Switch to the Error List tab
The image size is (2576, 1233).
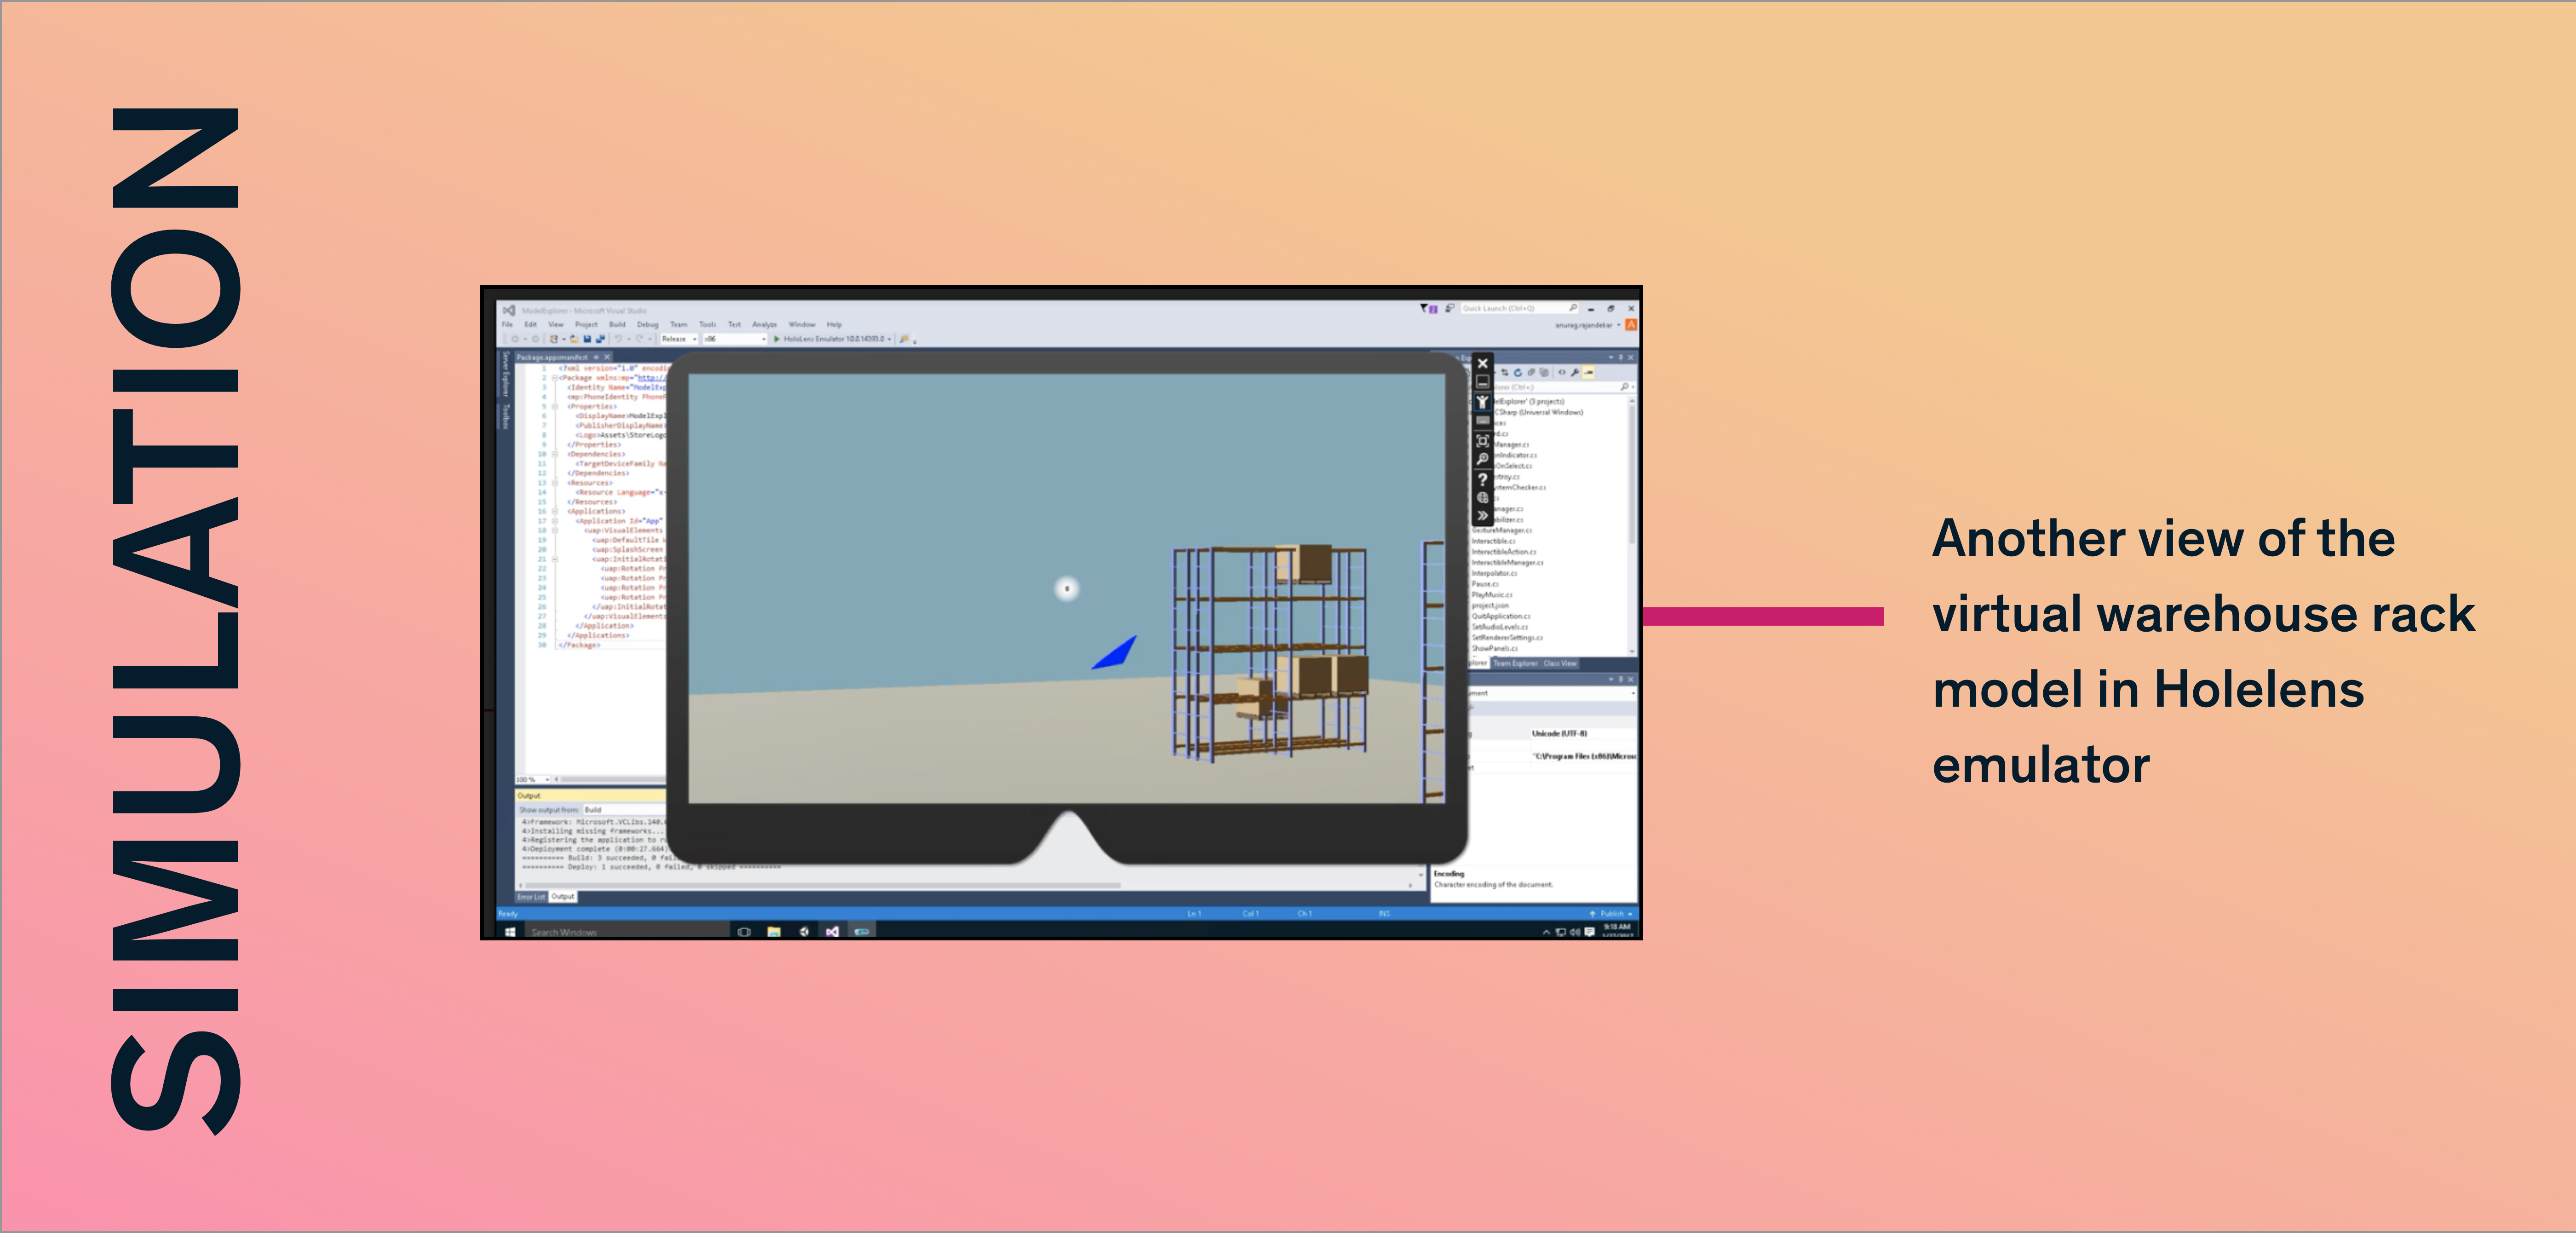[x=531, y=897]
